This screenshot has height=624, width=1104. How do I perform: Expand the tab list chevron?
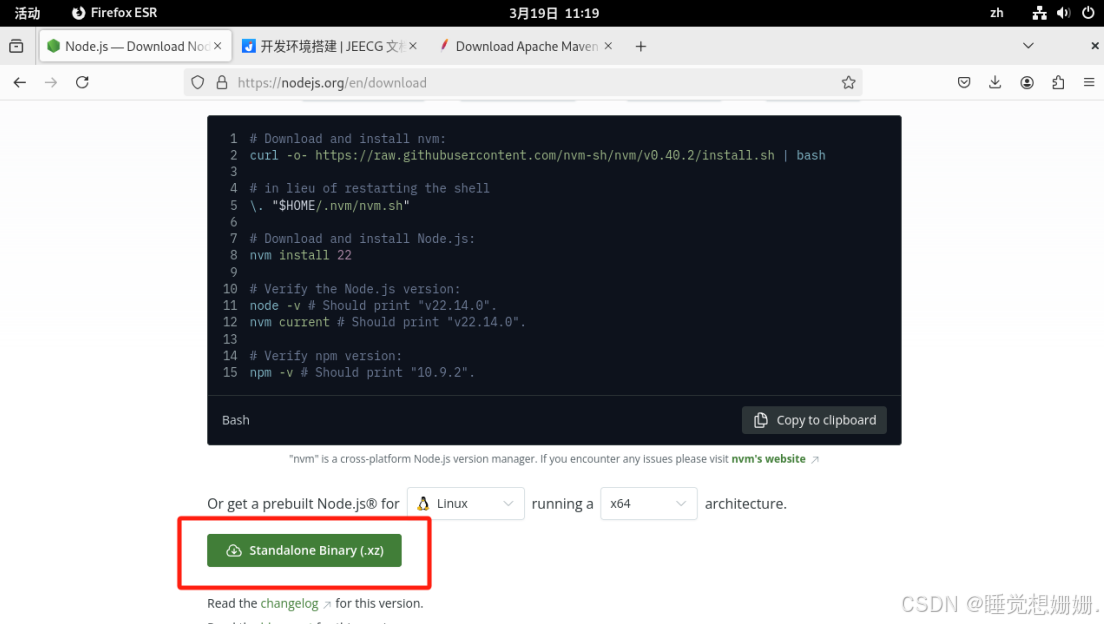(x=1029, y=45)
